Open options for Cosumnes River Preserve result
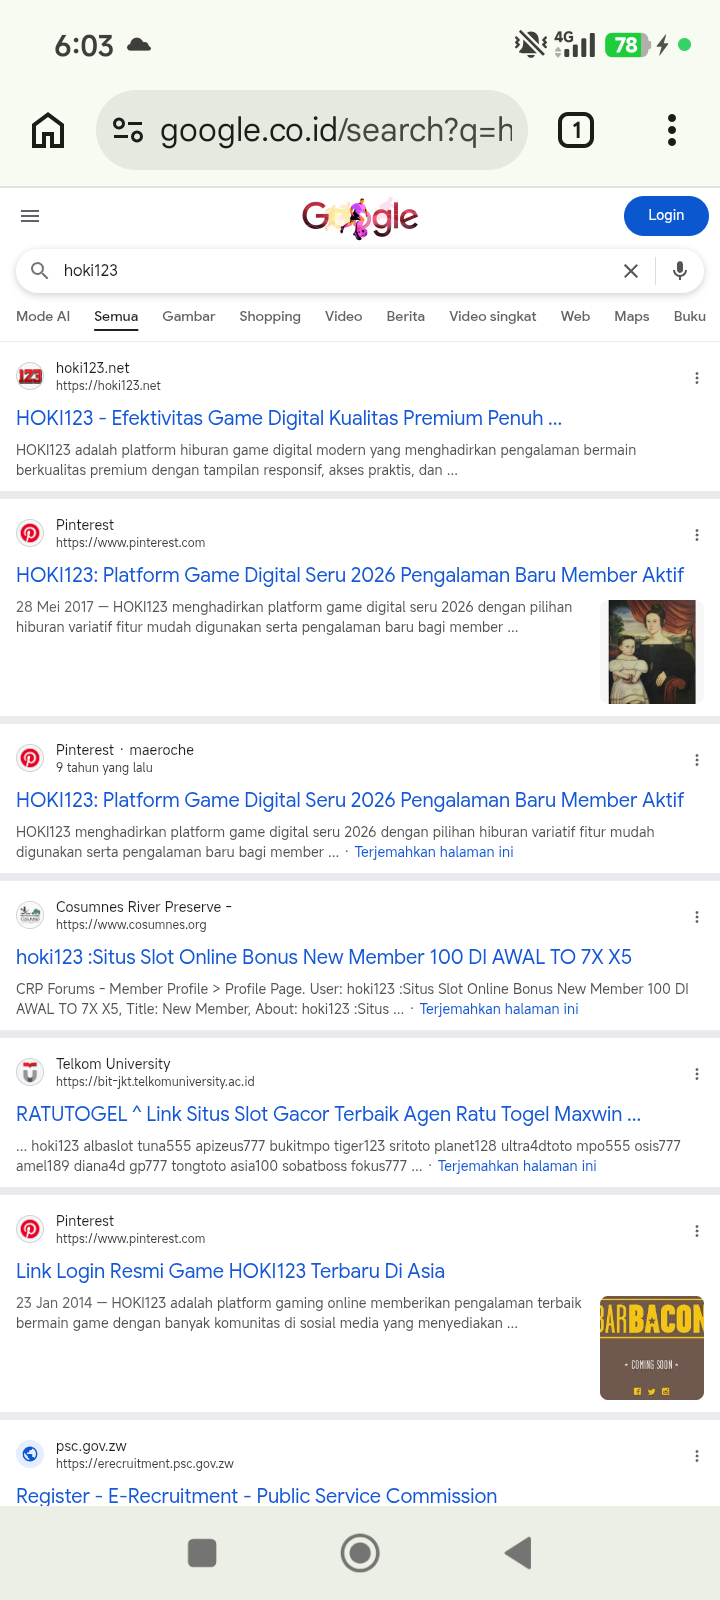The image size is (720, 1600). [x=697, y=917]
